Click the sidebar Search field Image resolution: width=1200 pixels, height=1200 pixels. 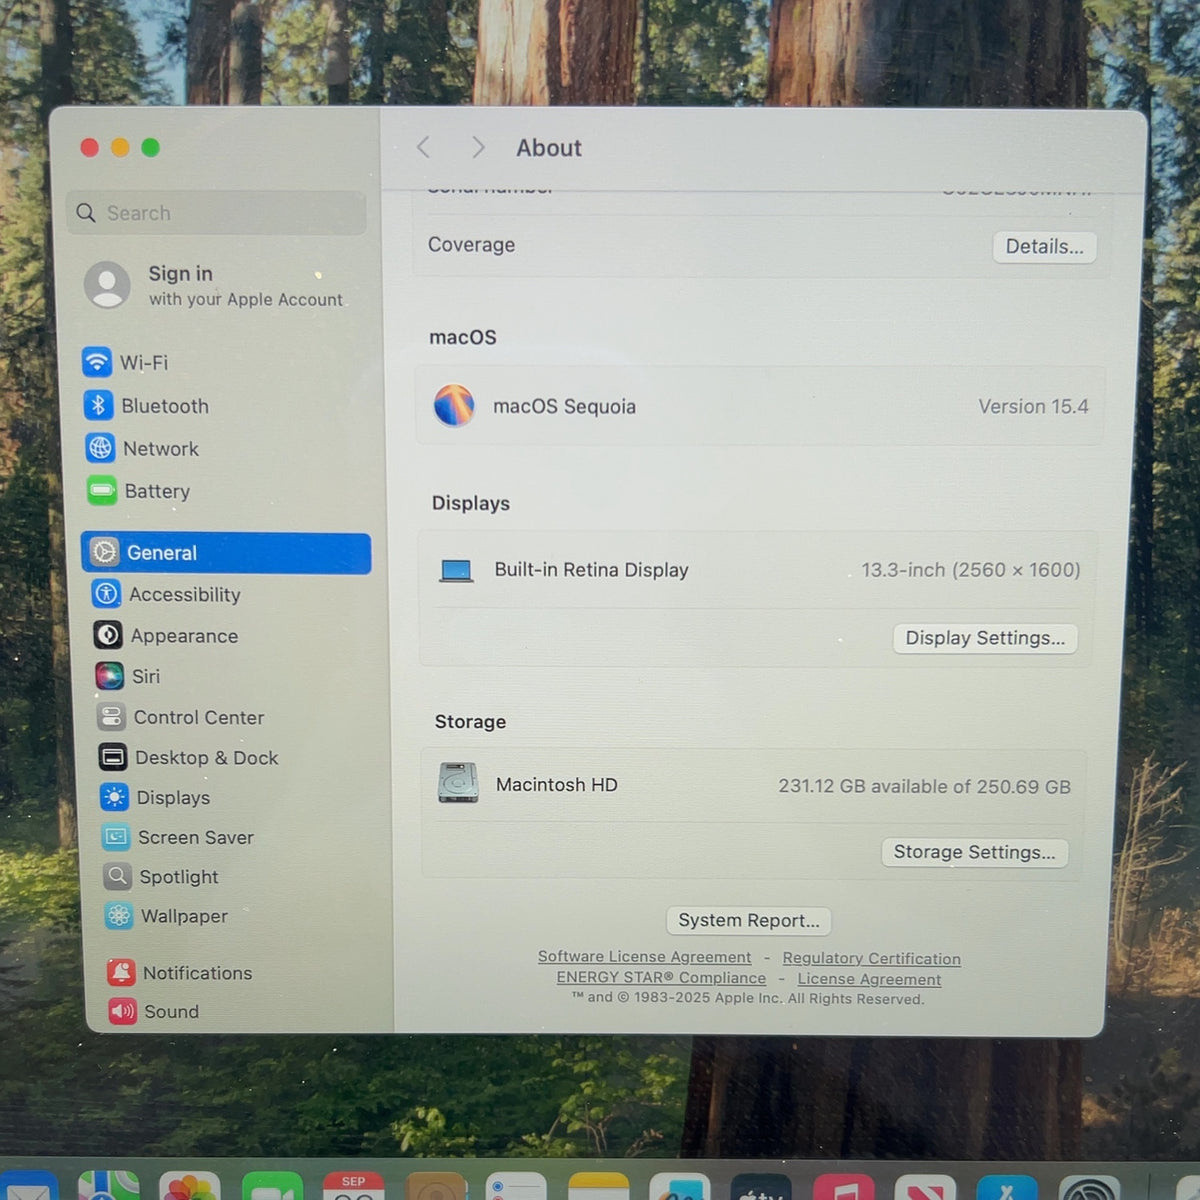pyautogui.click(x=216, y=212)
